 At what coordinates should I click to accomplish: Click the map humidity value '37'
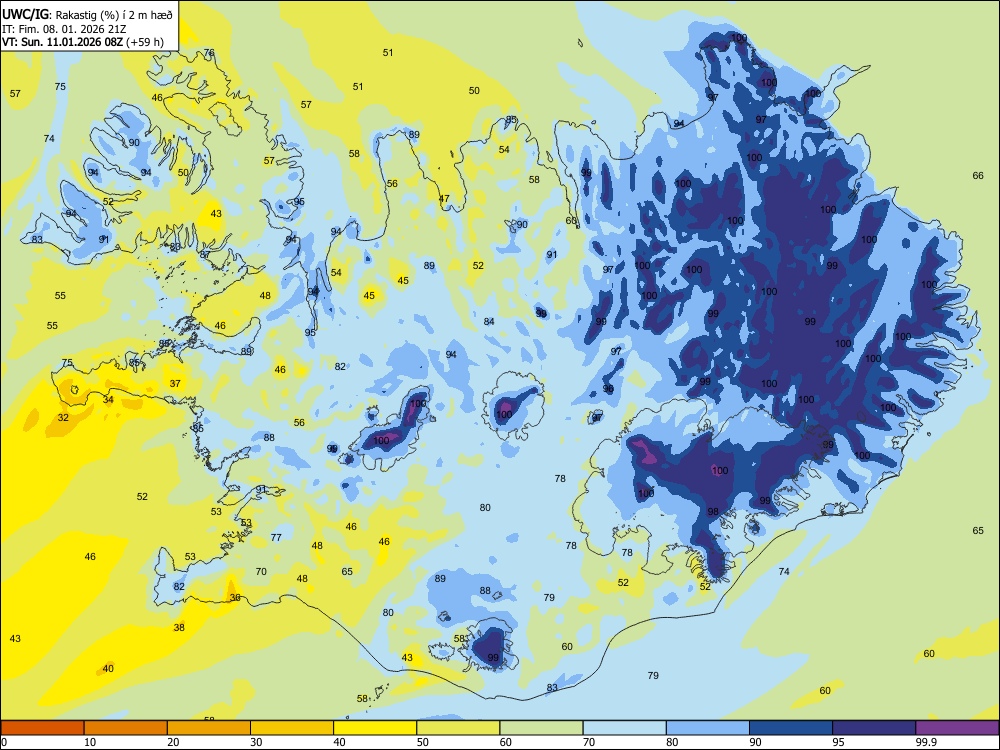[175, 384]
